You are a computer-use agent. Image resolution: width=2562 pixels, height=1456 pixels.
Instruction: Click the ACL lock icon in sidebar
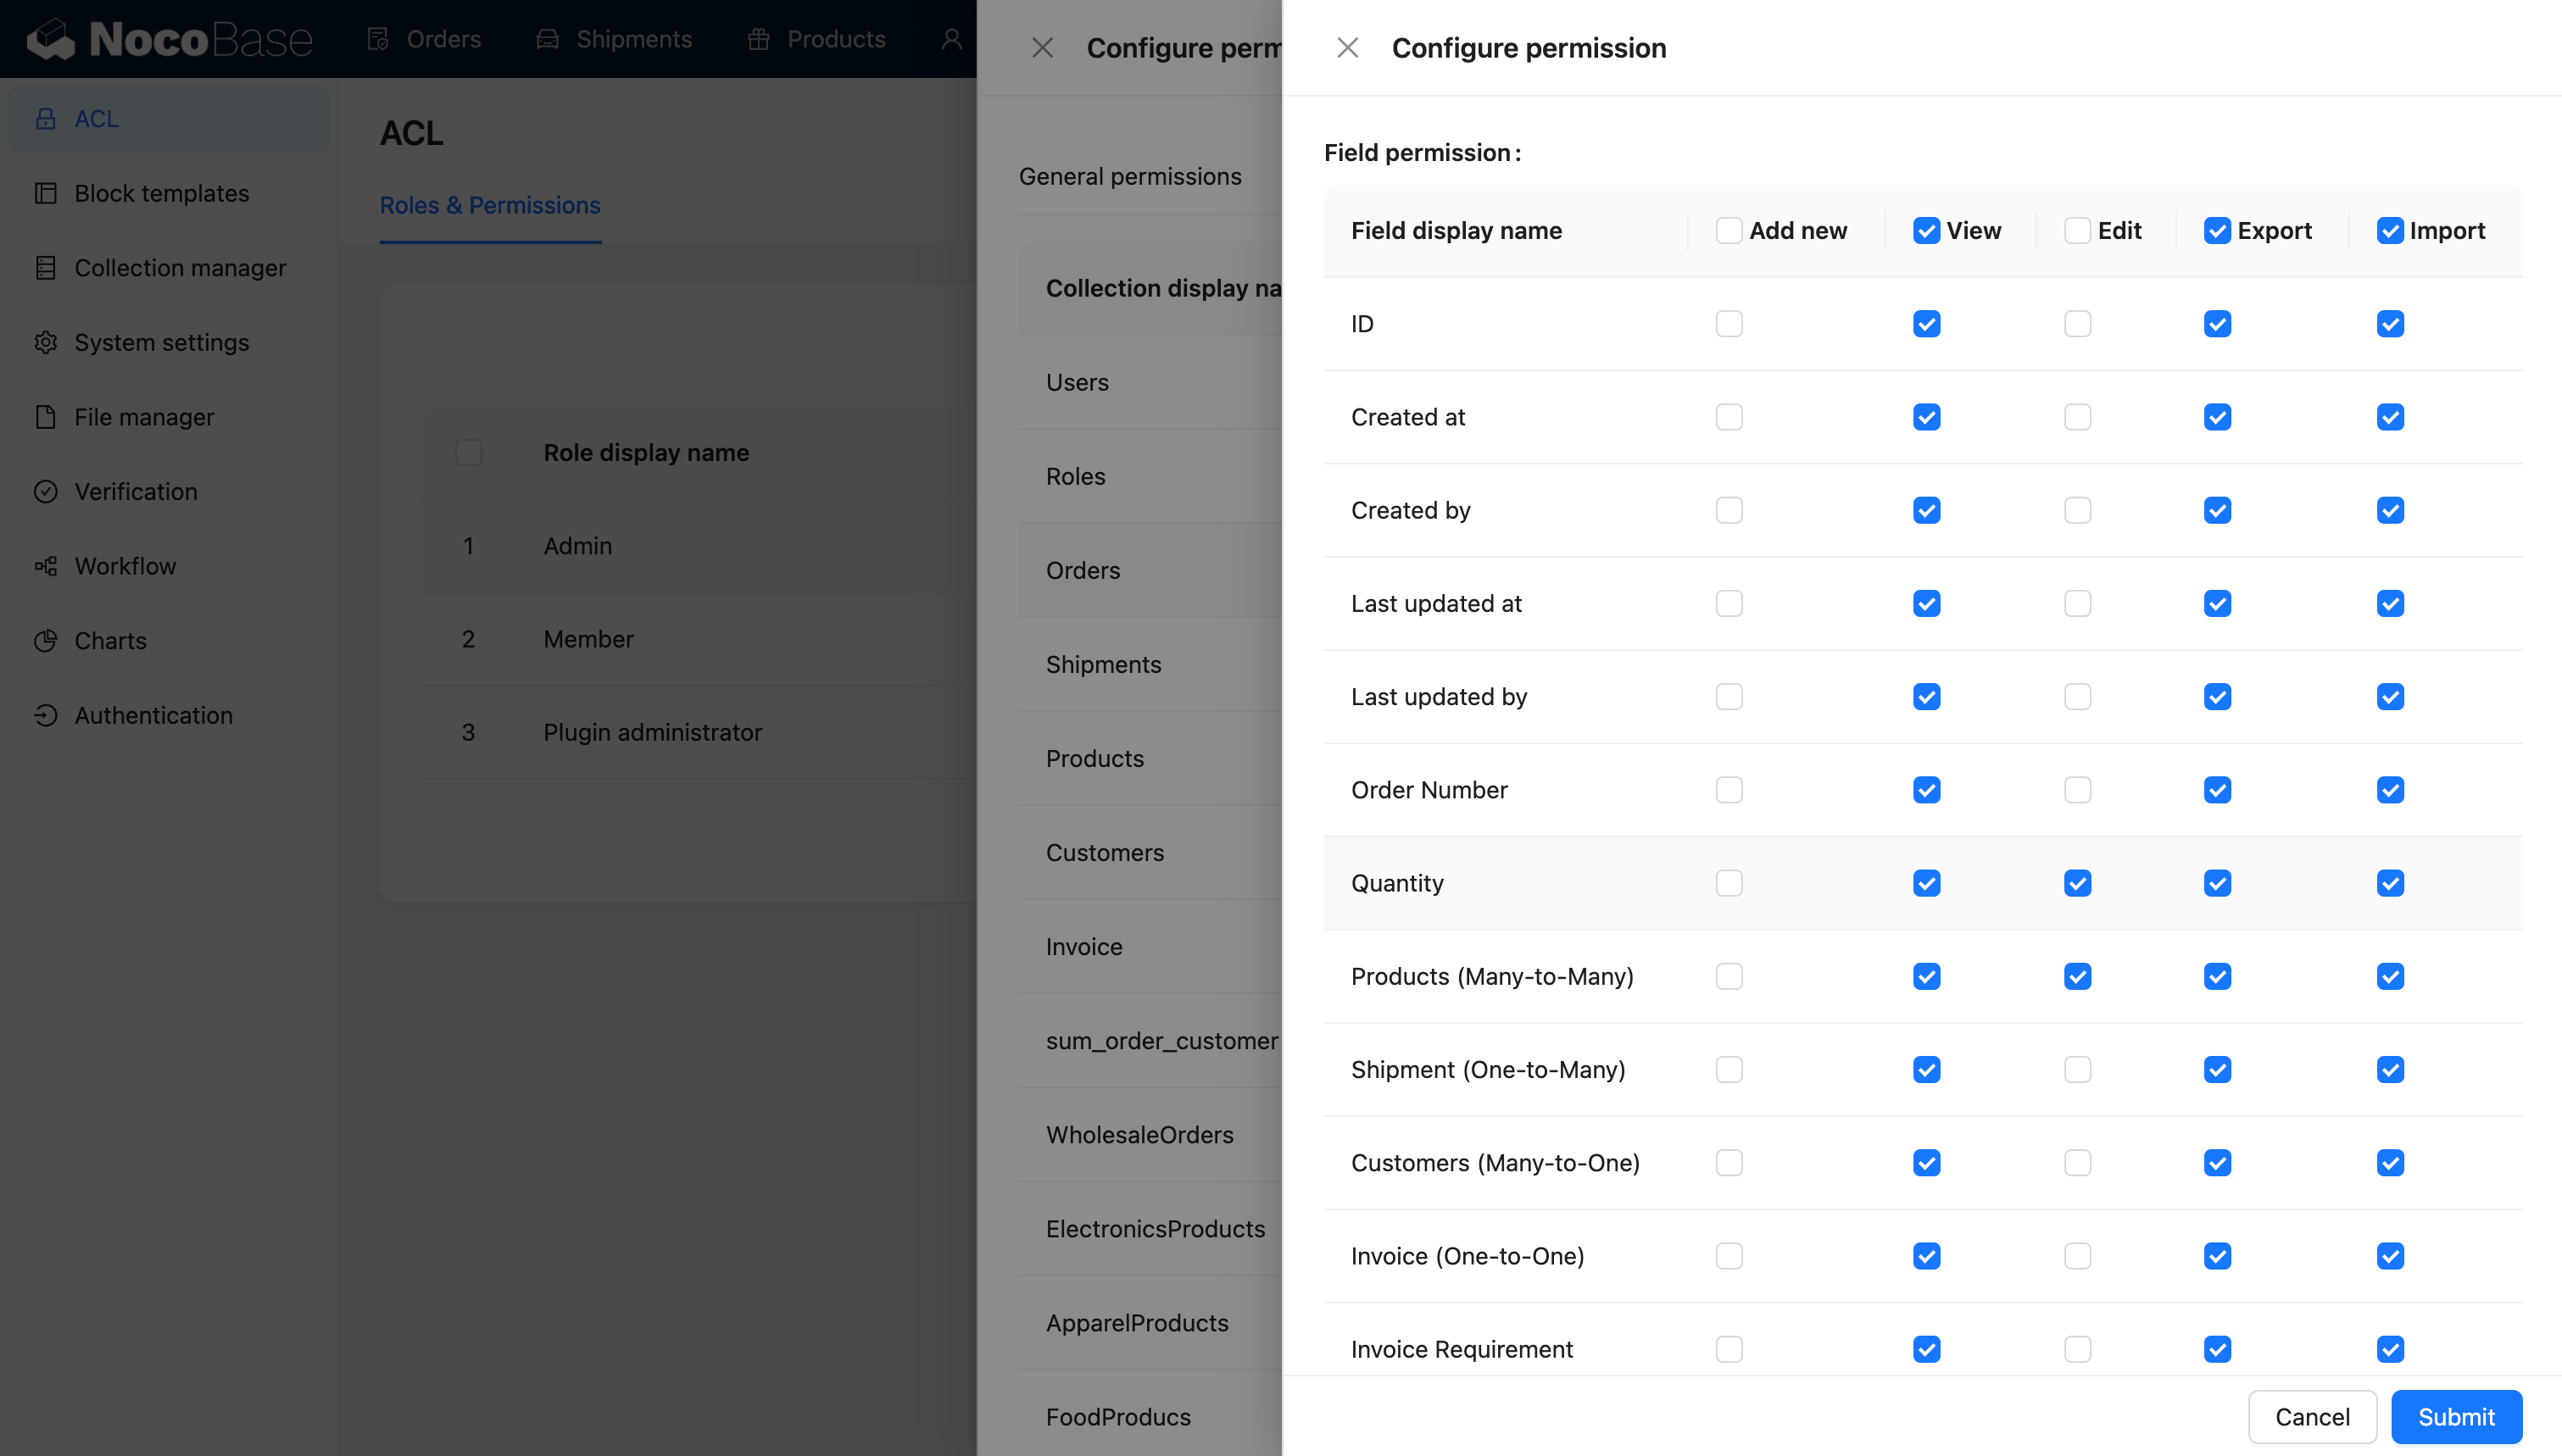pos(45,119)
